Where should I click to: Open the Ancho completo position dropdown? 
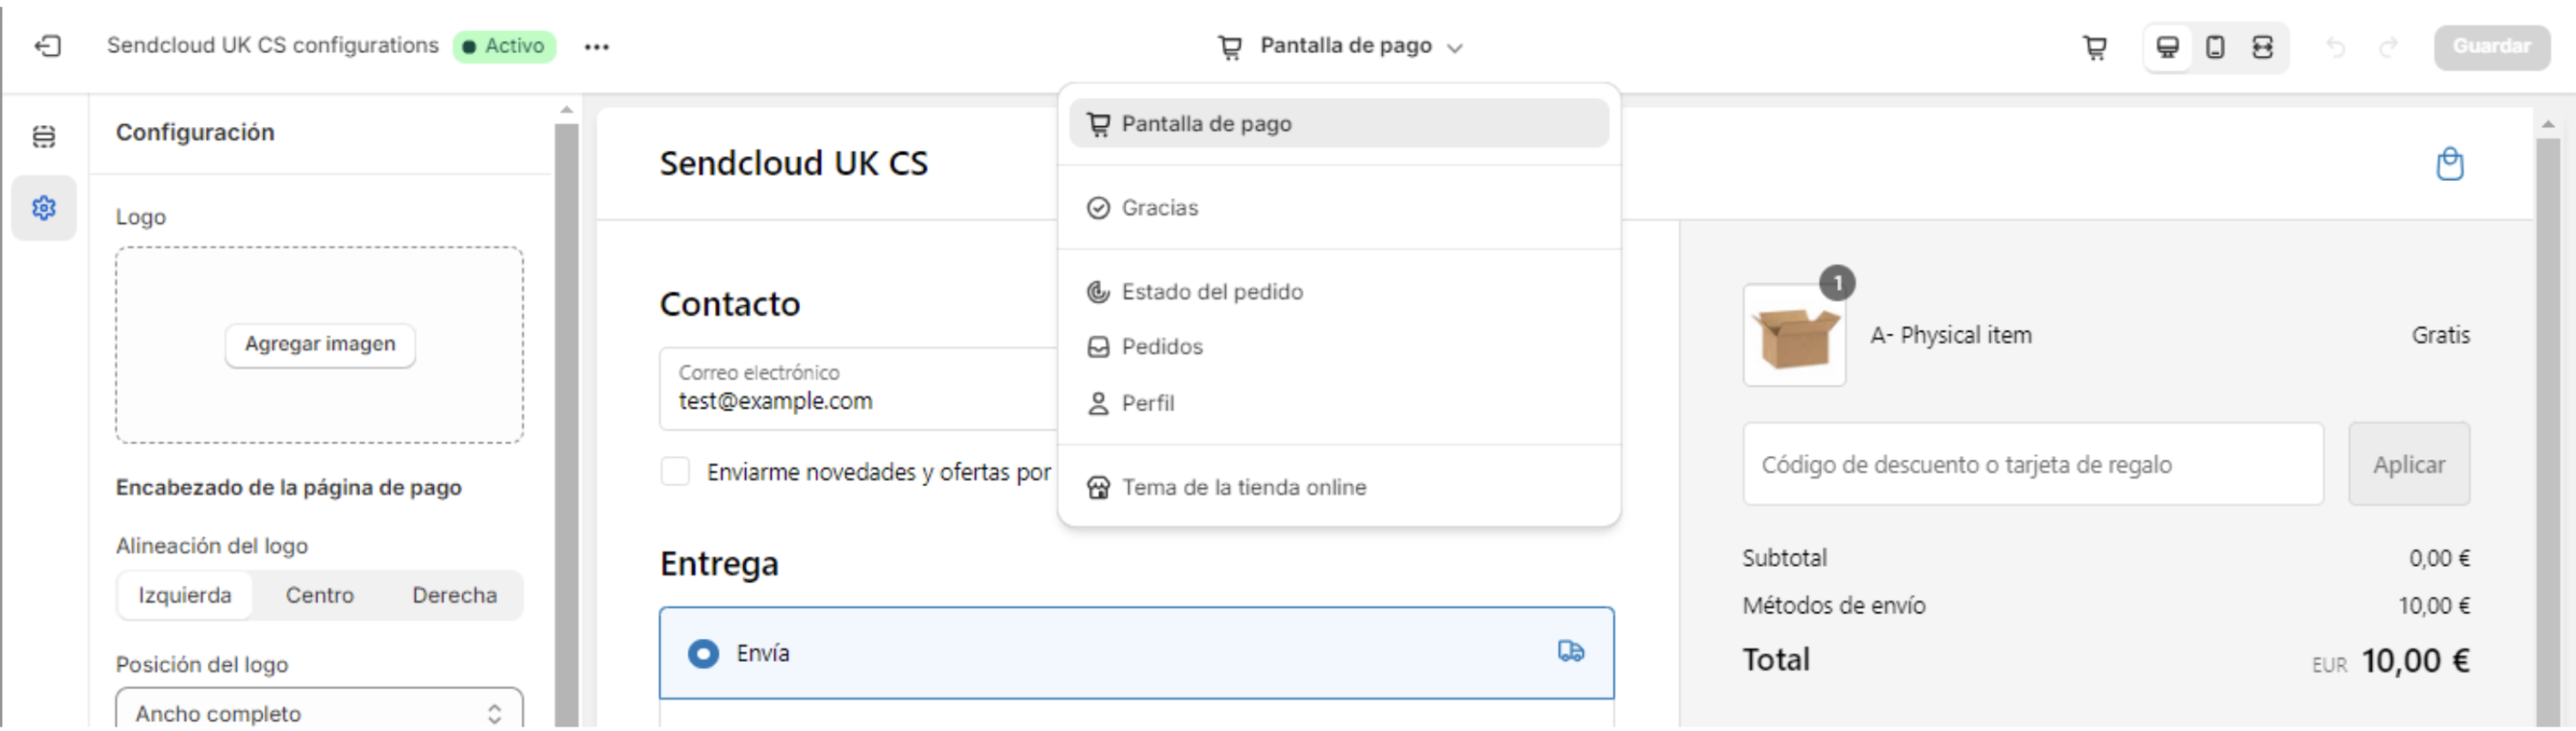319,712
